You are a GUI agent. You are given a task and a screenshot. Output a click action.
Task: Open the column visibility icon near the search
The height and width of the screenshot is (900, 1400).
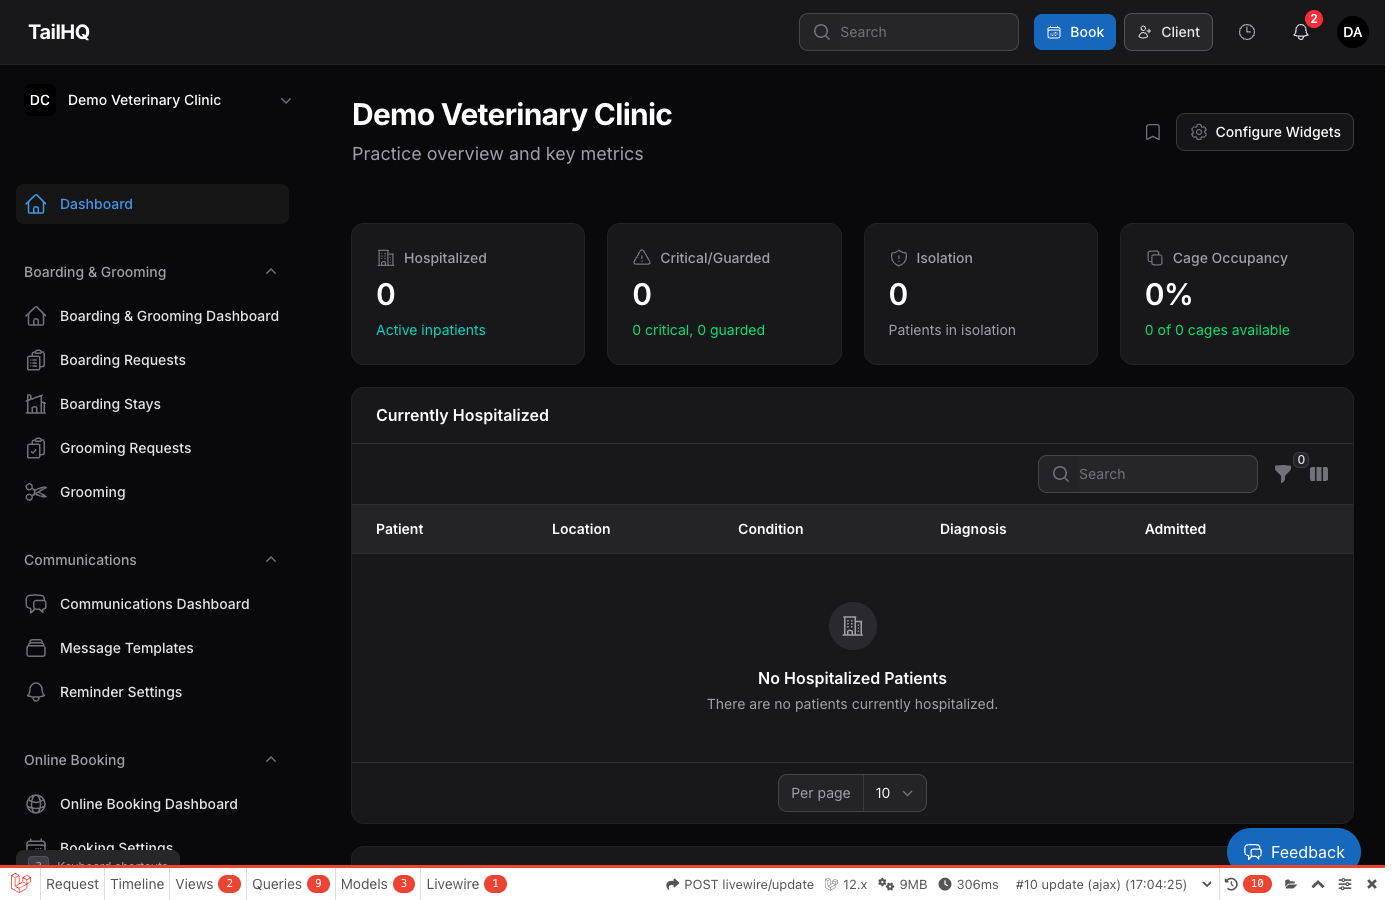pos(1318,474)
